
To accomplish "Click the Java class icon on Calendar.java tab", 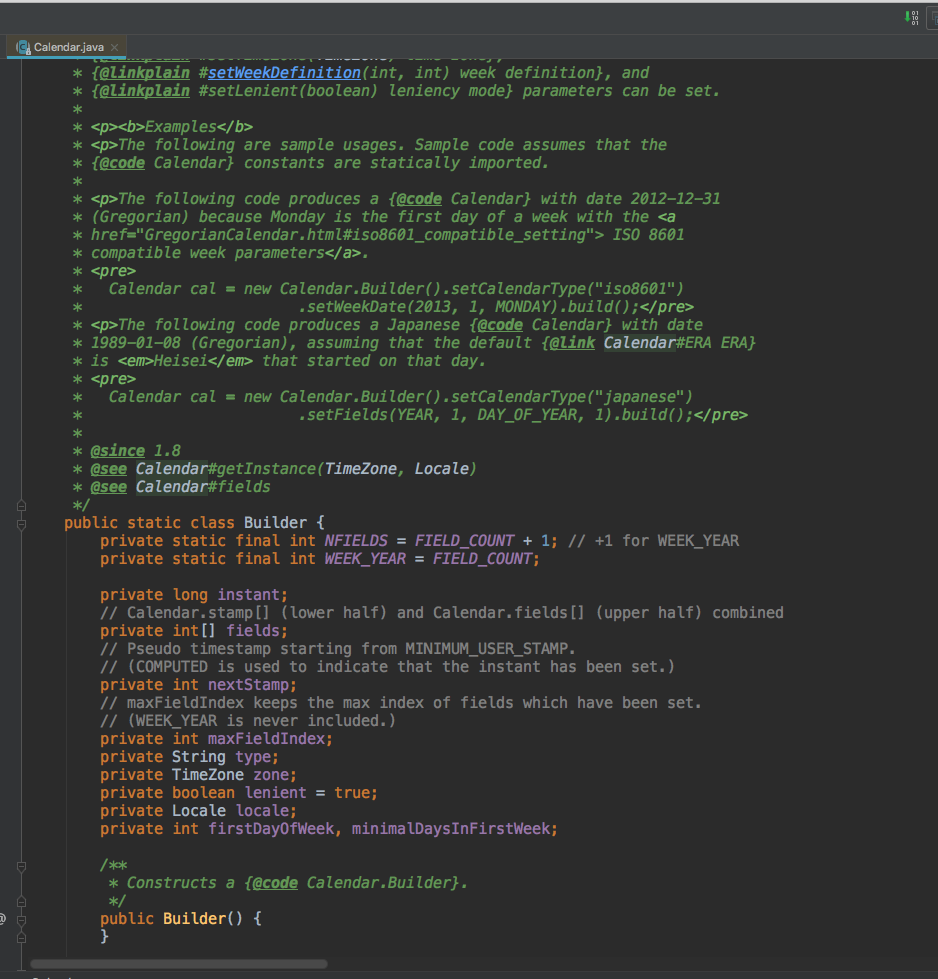I will coord(24,47).
